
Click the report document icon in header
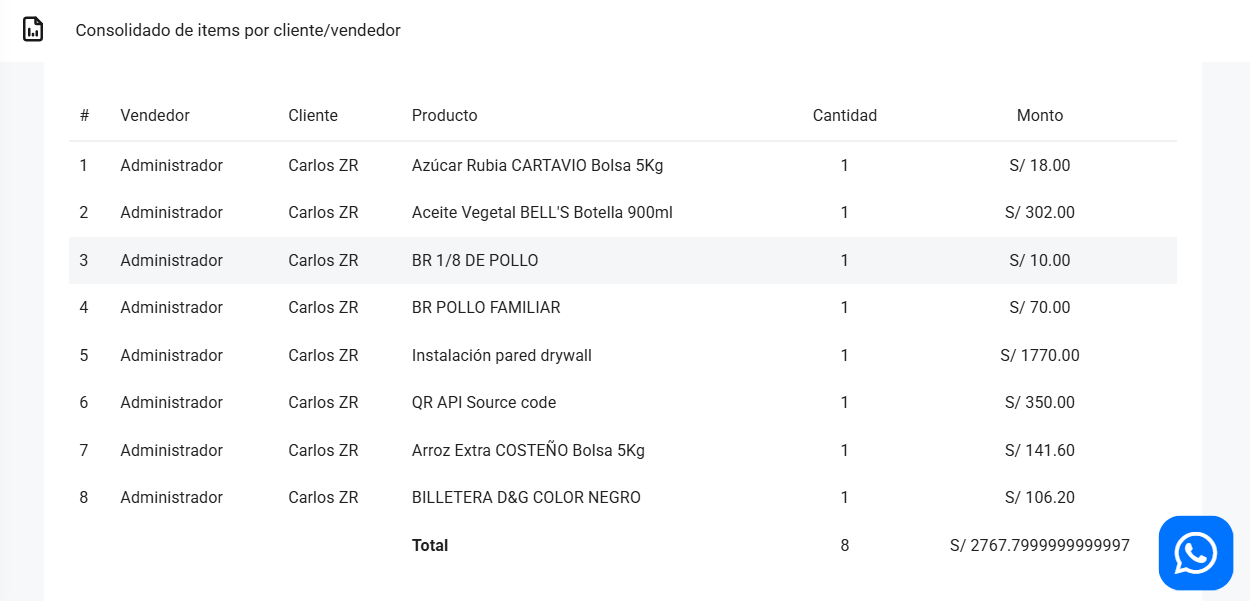click(33, 30)
